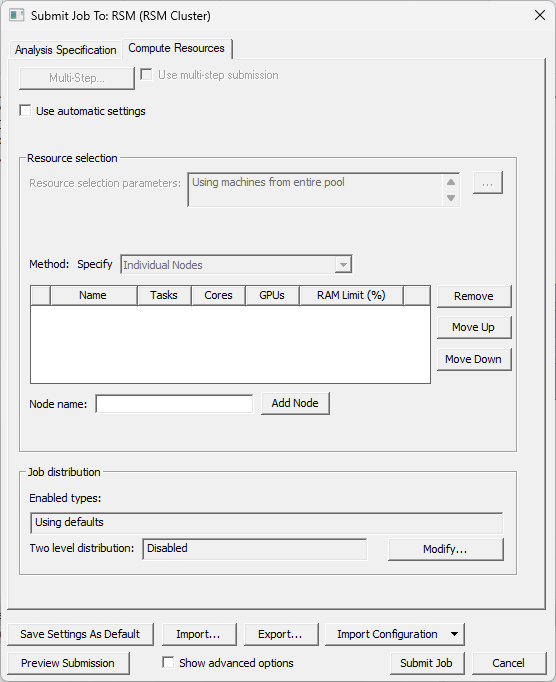Screen dimensions: 556x682
Task: Close the Submit Job dialog
Action: (x=539, y=15)
